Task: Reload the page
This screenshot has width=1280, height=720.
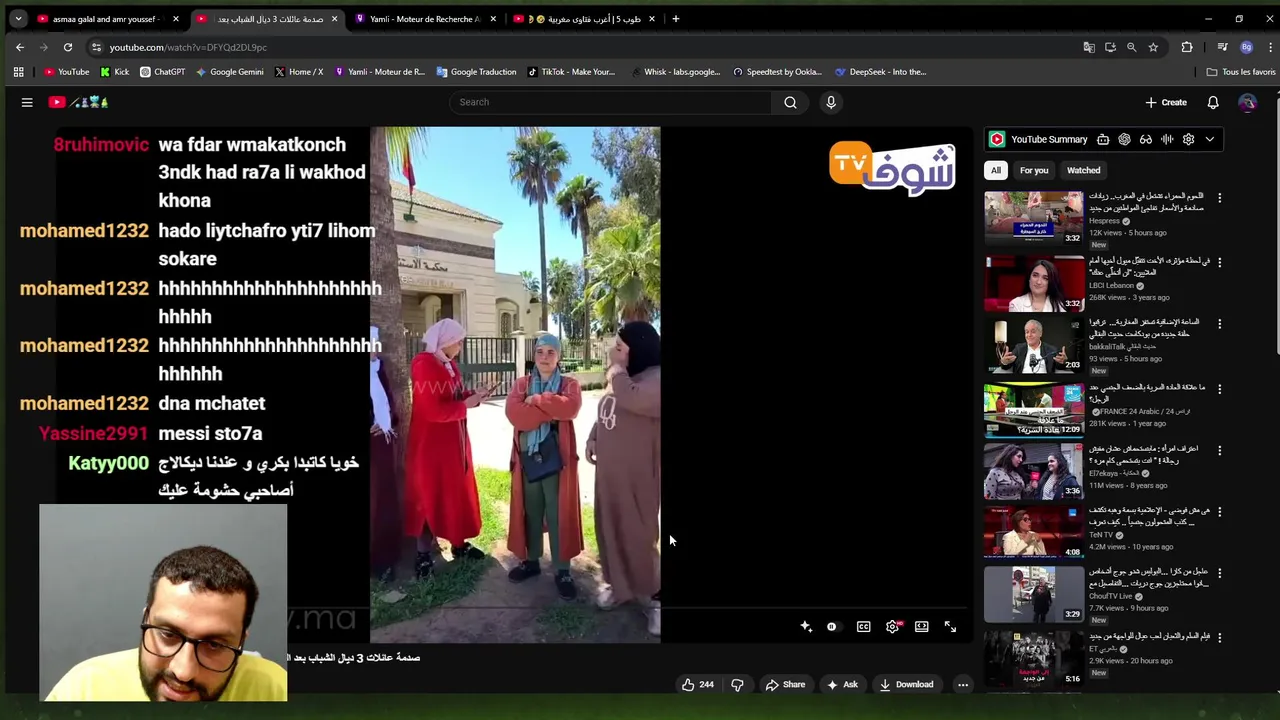Action: (68, 47)
